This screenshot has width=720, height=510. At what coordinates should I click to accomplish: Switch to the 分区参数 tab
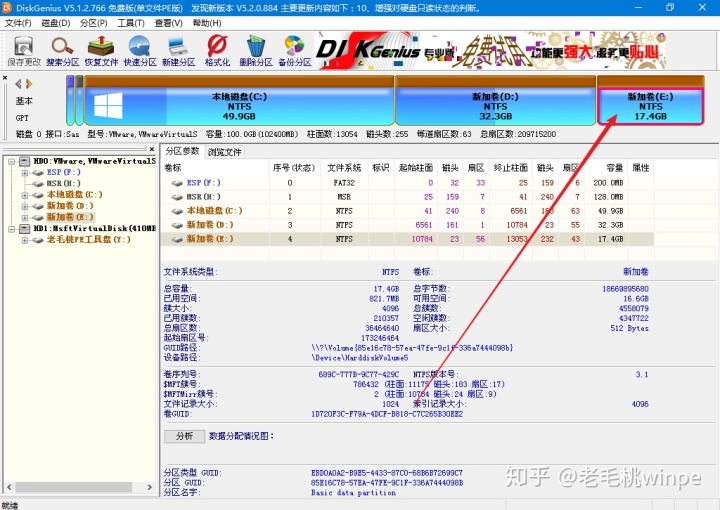(182, 151)
